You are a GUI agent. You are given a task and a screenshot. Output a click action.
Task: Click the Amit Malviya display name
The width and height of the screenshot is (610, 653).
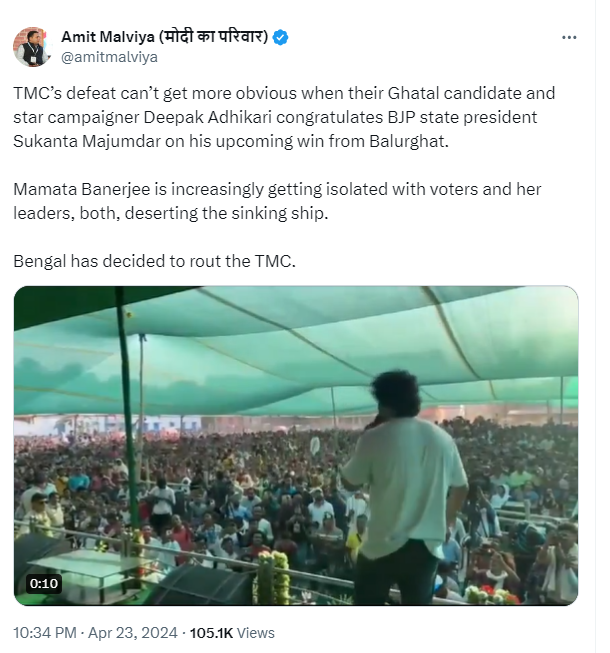pyautogui.click(x=109, y=38)
